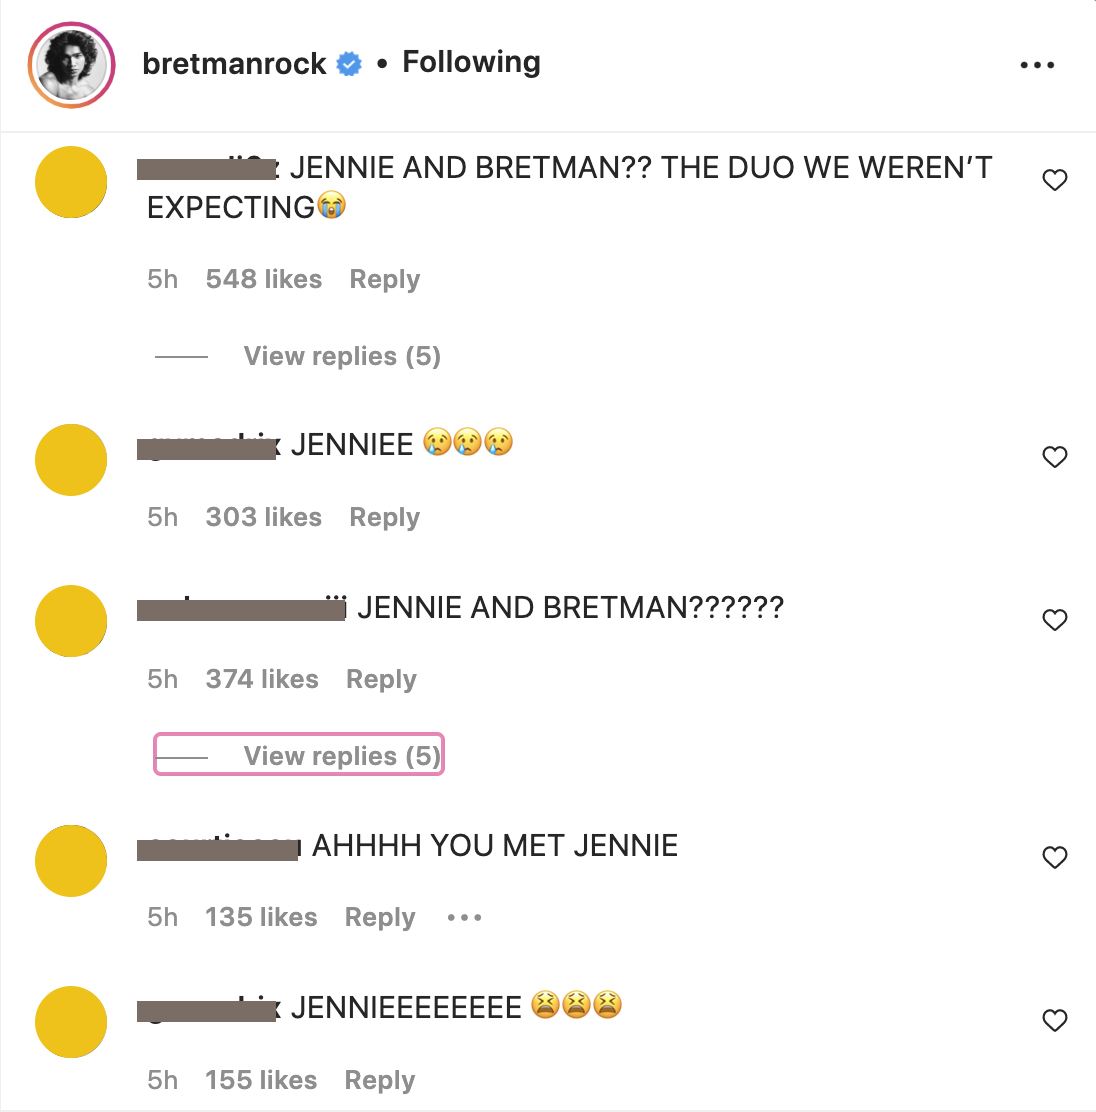Like the 'AHHHH YOU MET JENNIE' comment
The height and width of the screenshot is (1112, 1096).
[1055, 857]
